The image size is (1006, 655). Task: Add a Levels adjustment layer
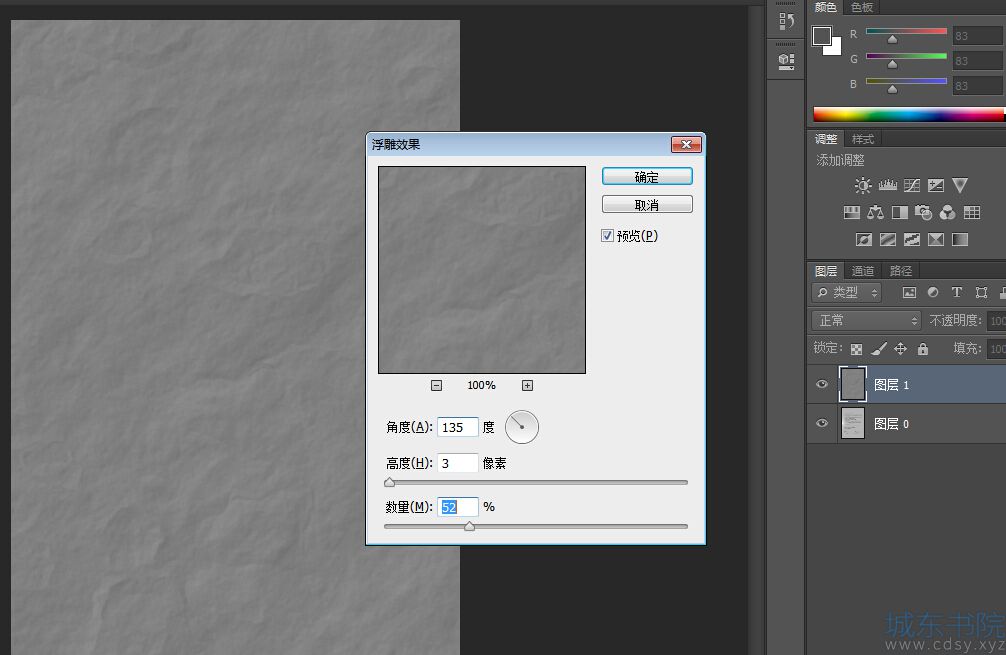pos(887,185)
